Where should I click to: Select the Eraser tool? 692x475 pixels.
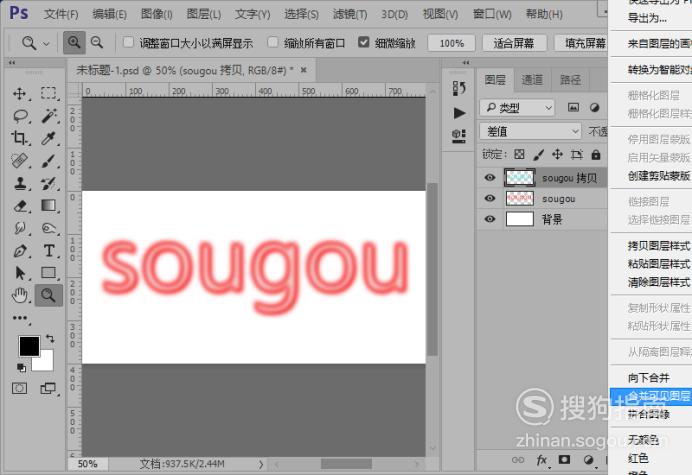[x=20, y=206]
